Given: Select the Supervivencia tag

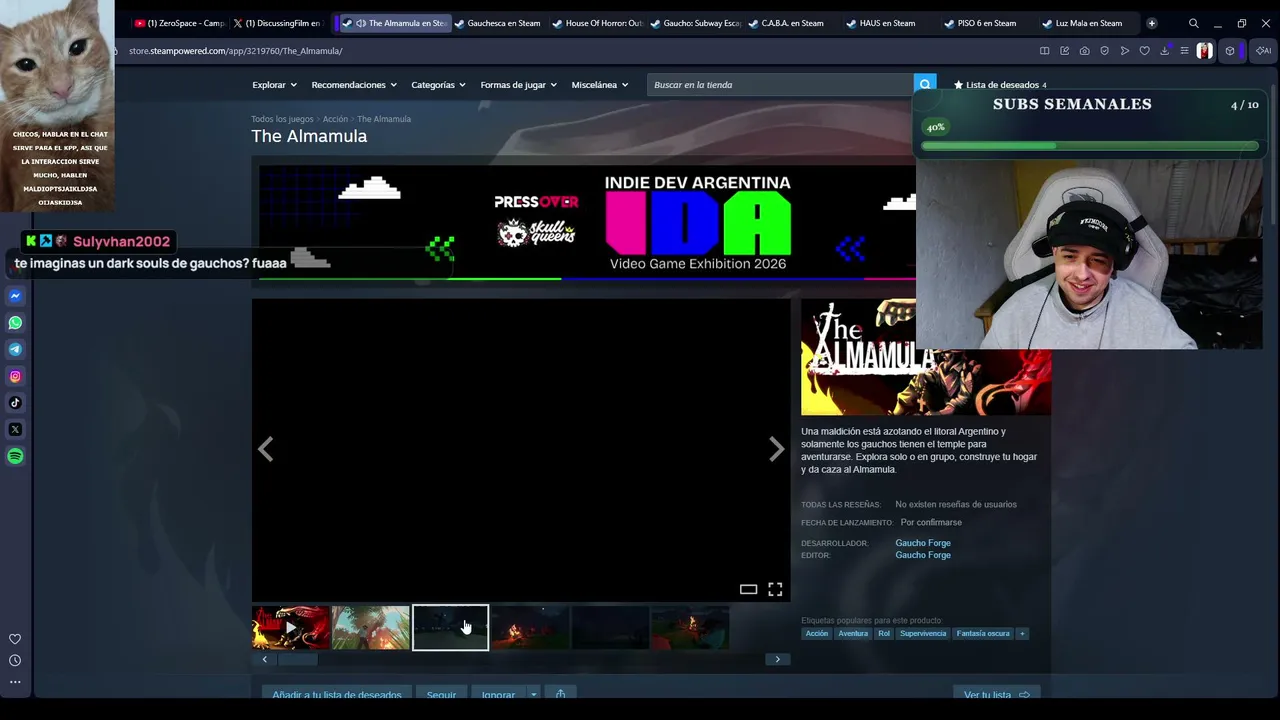Looking at the screenshot, I should pyautogui.click(x=923, y=634).
